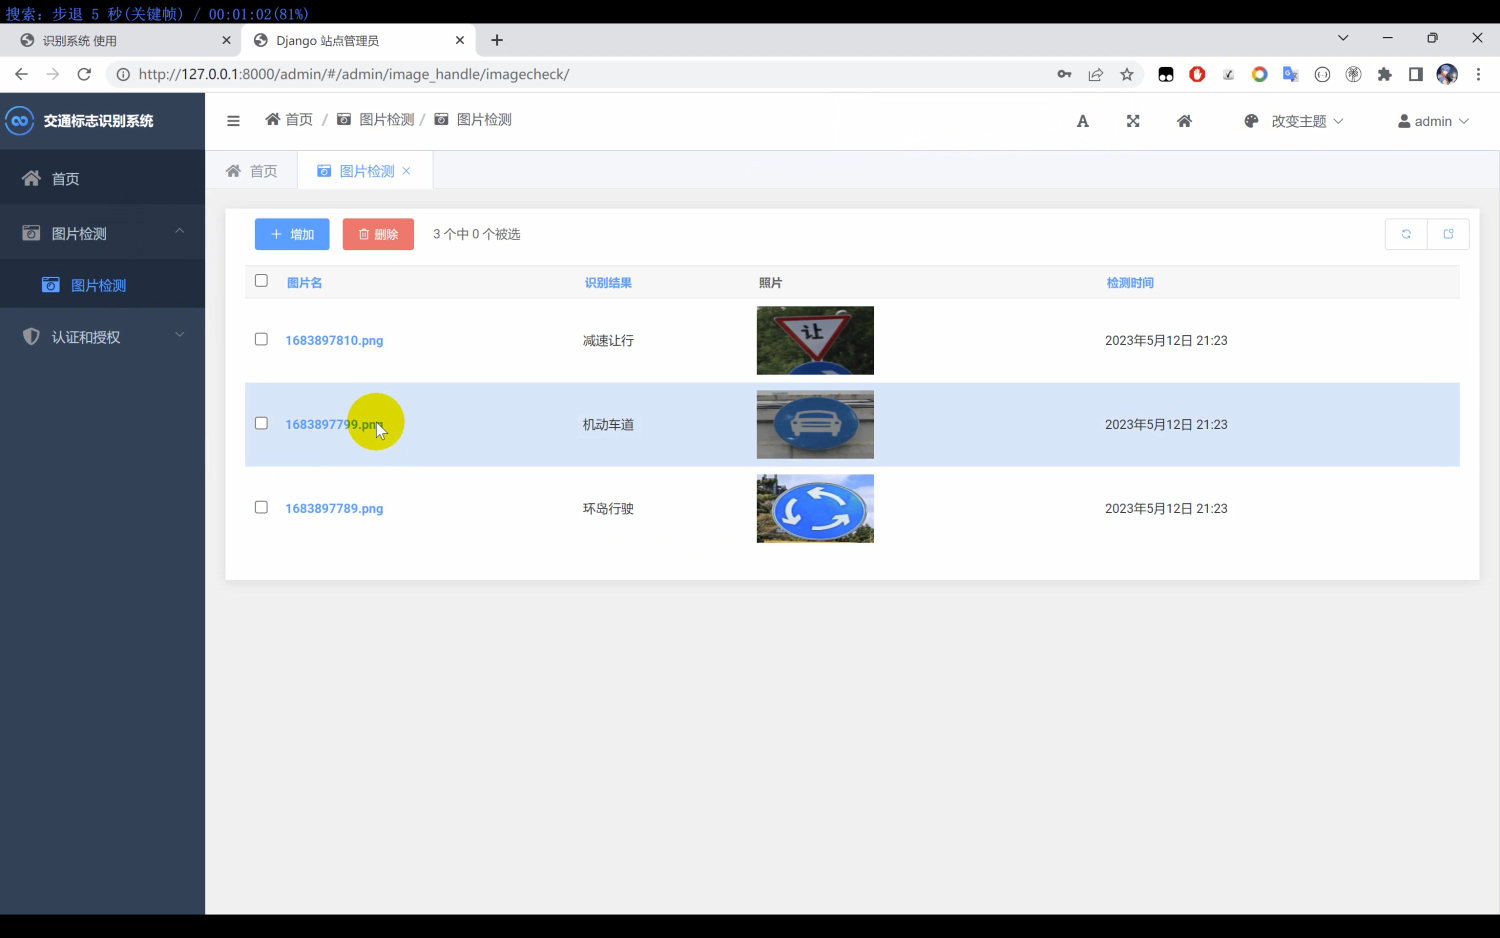1500x938 pixels.
Task: Select the checkbox for 1683897789.png row
Action: 261,507
